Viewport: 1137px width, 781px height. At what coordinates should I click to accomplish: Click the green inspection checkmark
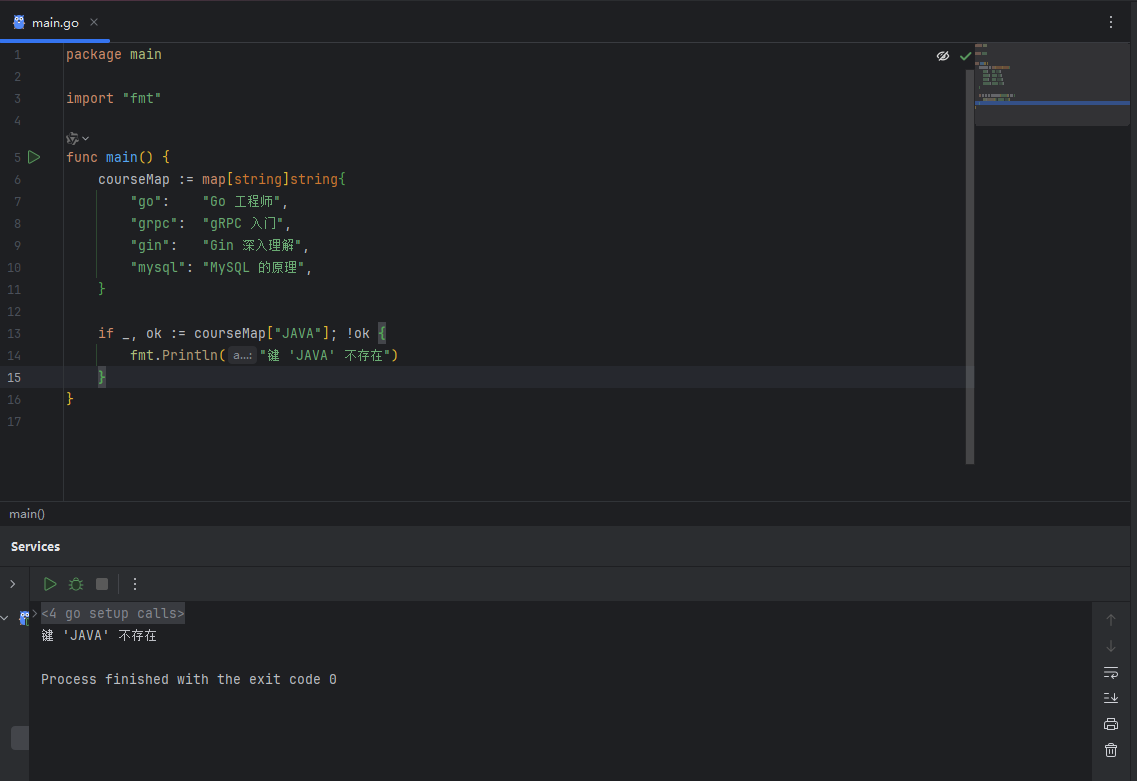point(965,56)
